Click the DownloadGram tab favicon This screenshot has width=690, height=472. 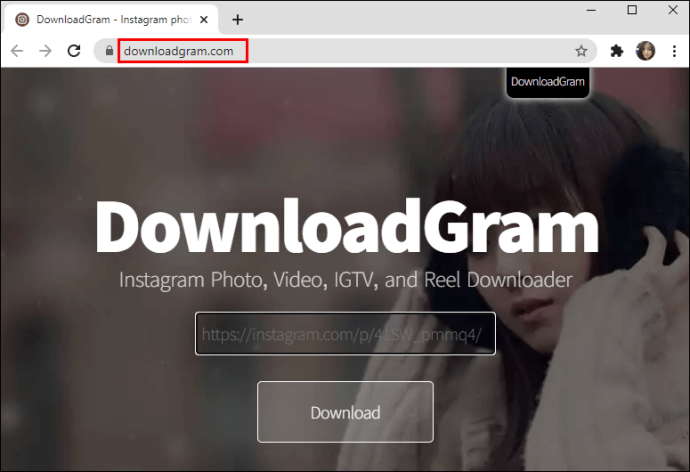[x=22, y=19]
